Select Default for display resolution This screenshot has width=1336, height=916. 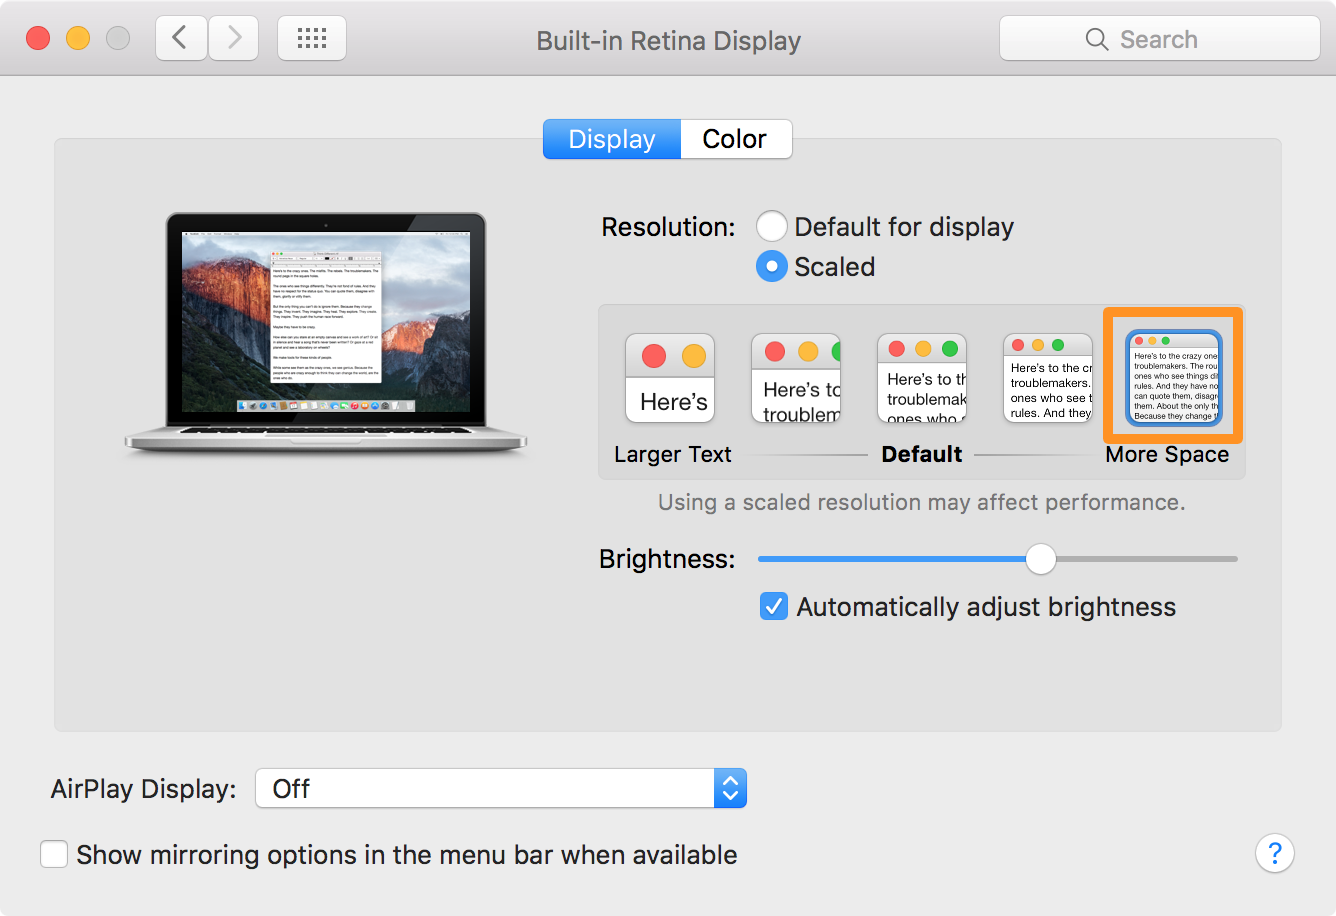(771, 226)
